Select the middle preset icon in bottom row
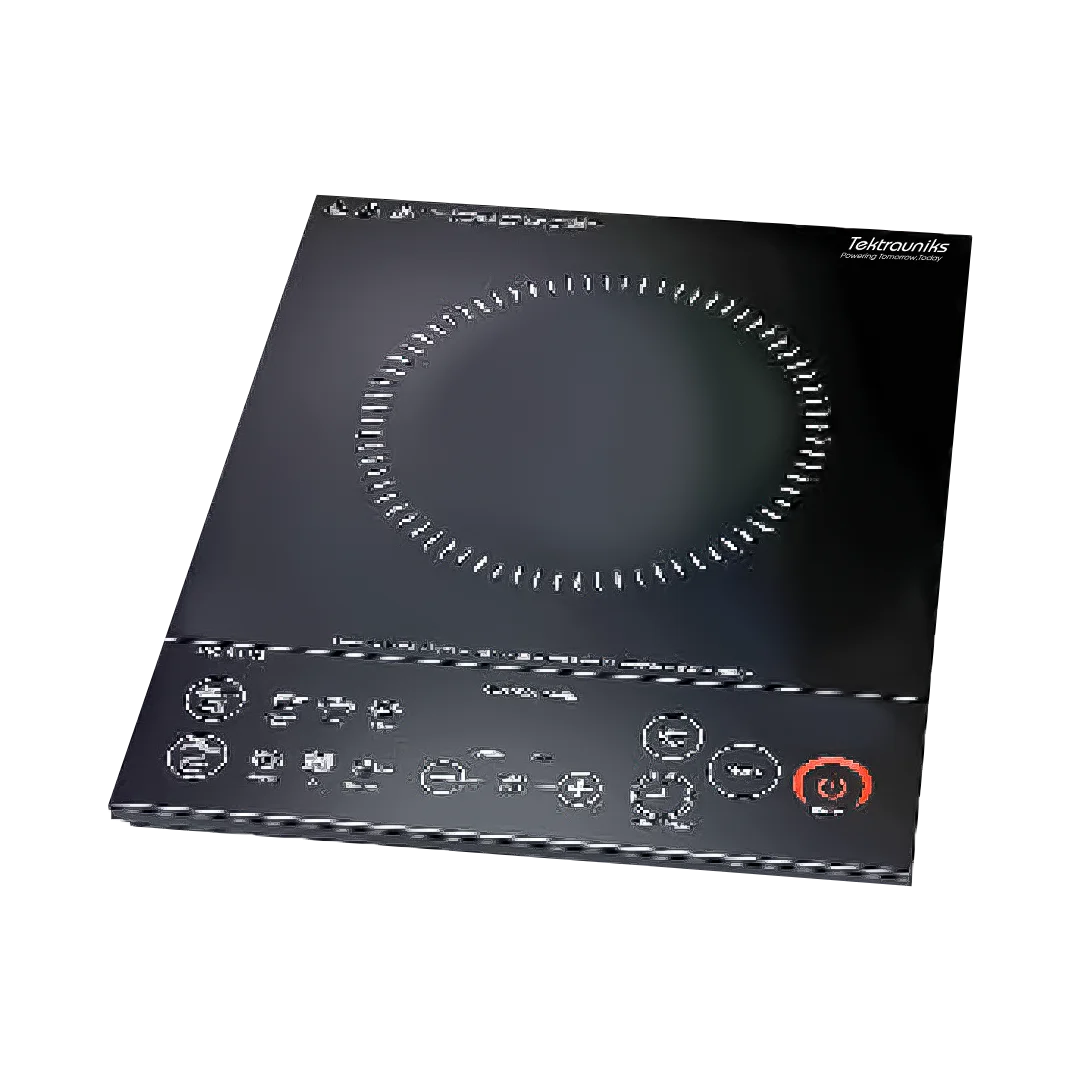The width and height of the screenshot is (1080, 1080). (x=317, y=761)
